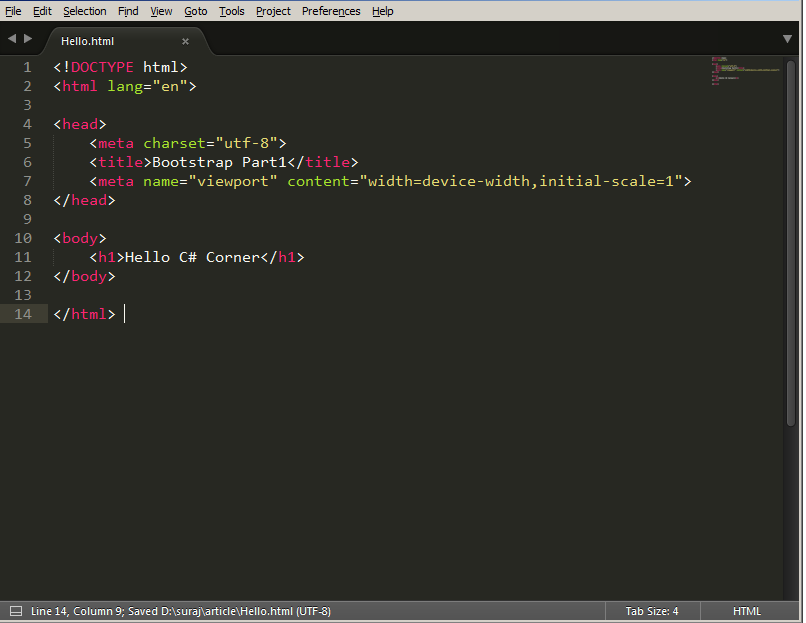Change Tab Size: 4 setting
The width and height of the screenshot is (806, 623).
652,611
